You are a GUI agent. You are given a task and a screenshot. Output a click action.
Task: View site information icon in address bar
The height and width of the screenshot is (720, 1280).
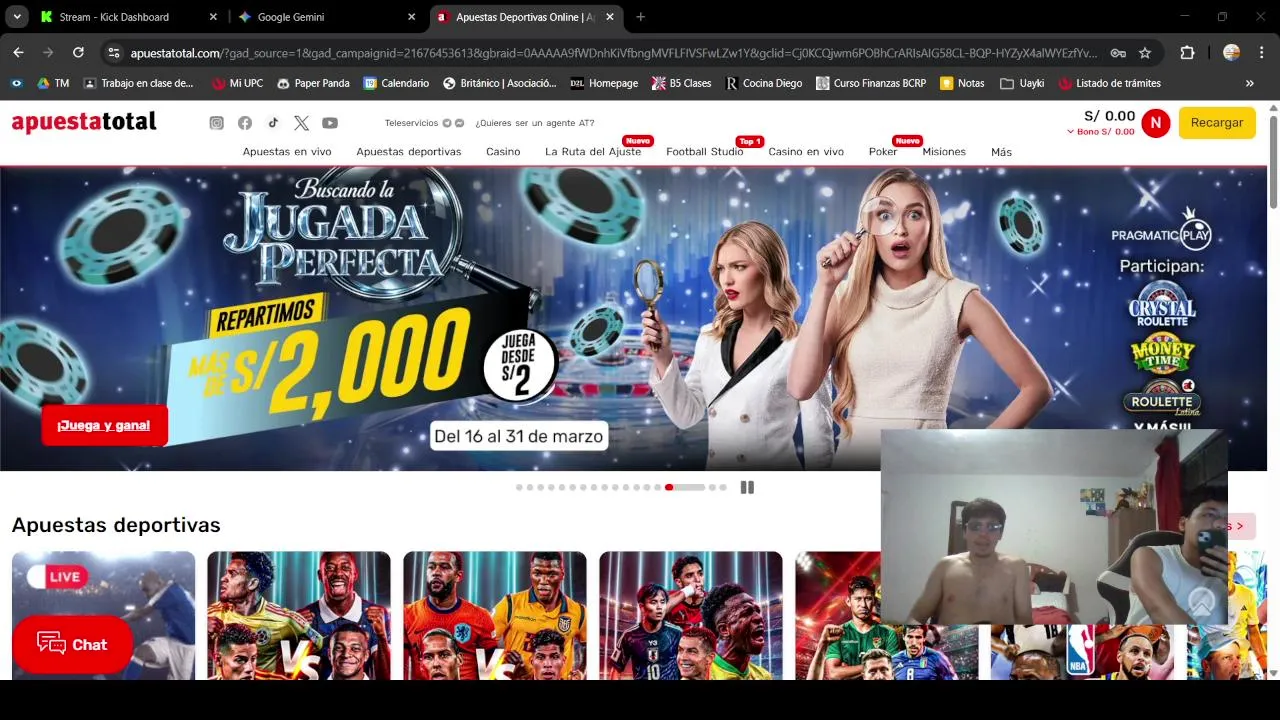pyautogui.click(x=114, y=53)
